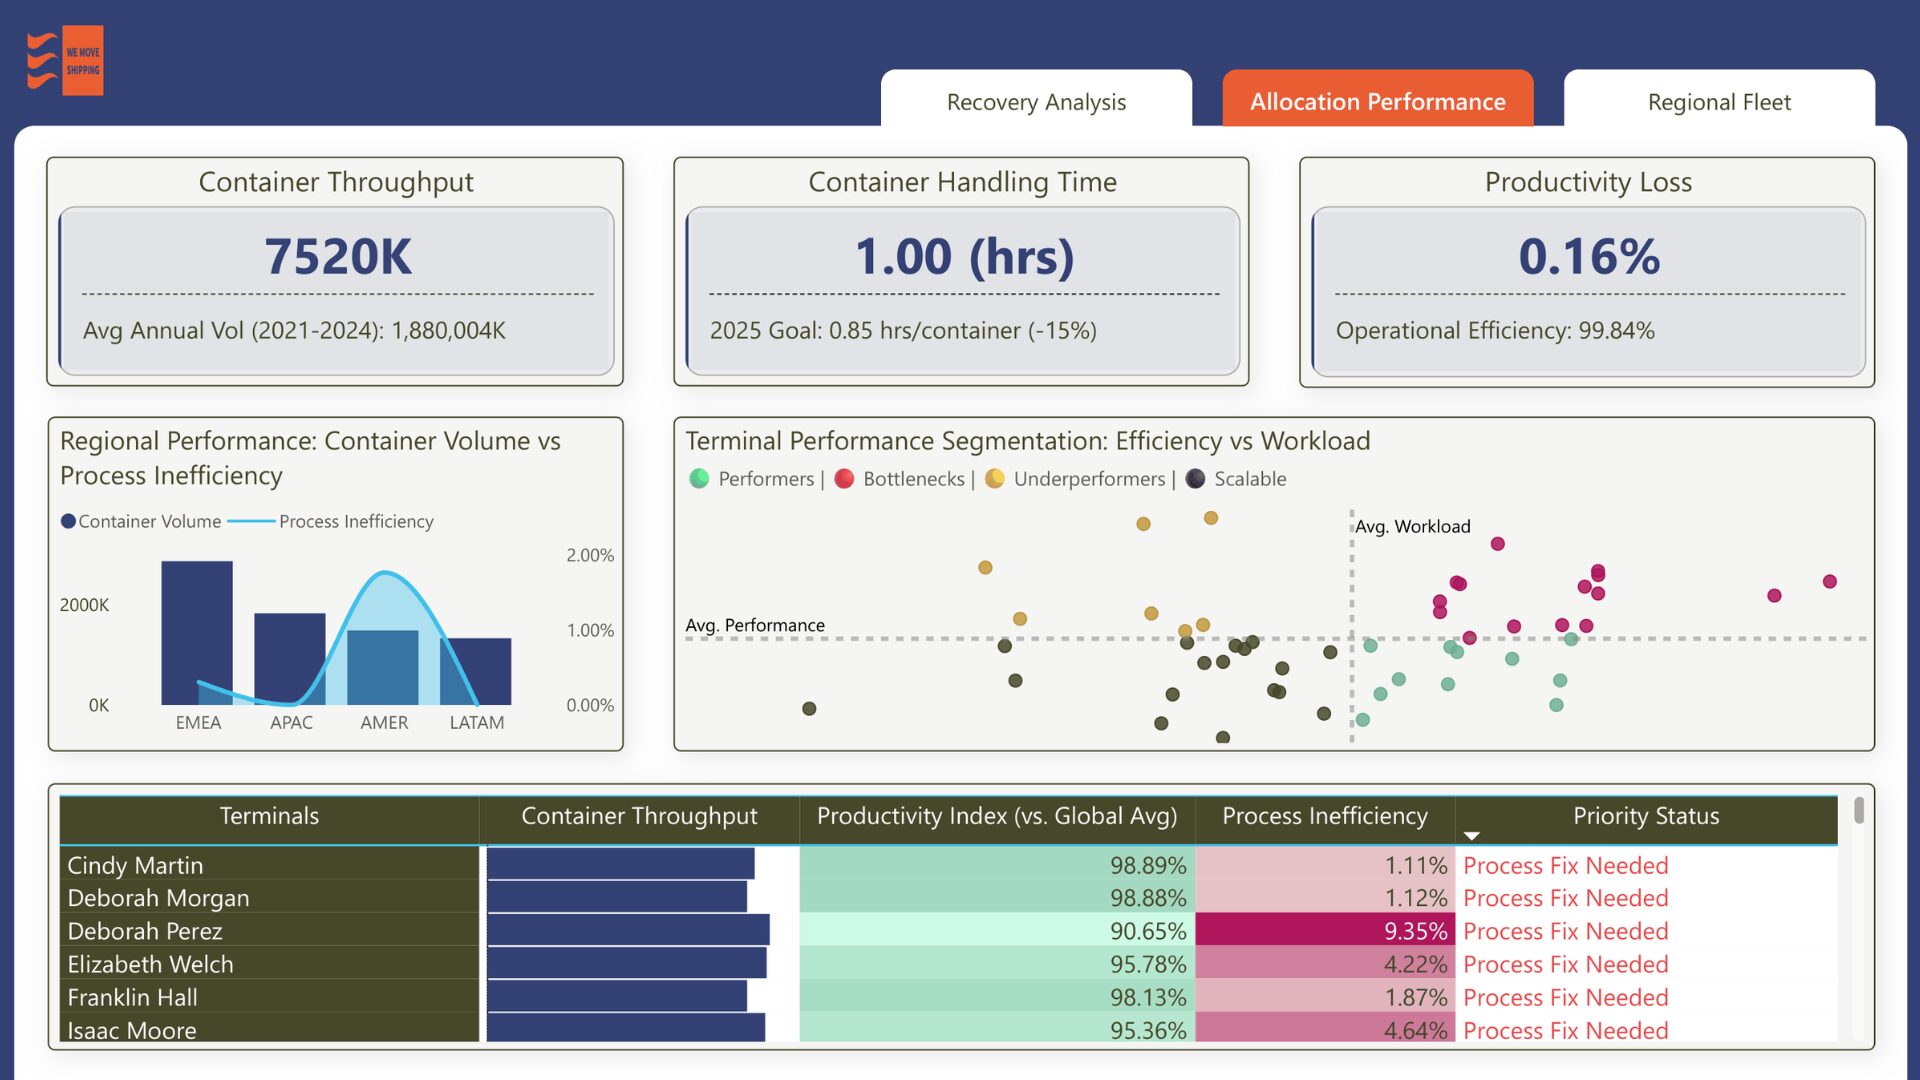Switch to the Regional Fleet tab

click(1718, 101)
